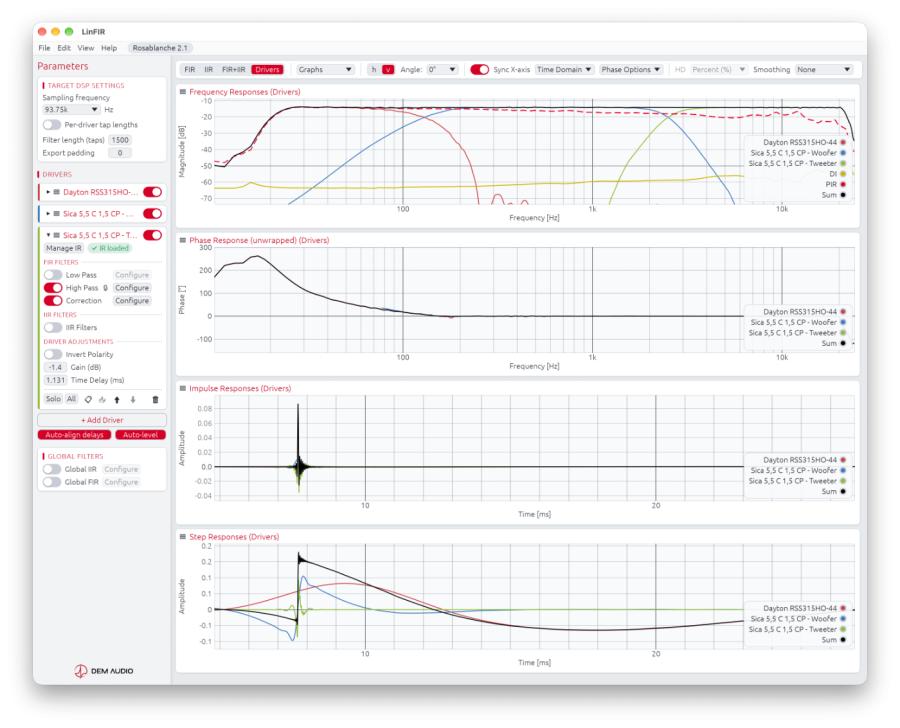Viewport: 900px width, 728px height.
Task: Switch to the FIR+IIR view tab
Action: (234, 69)
